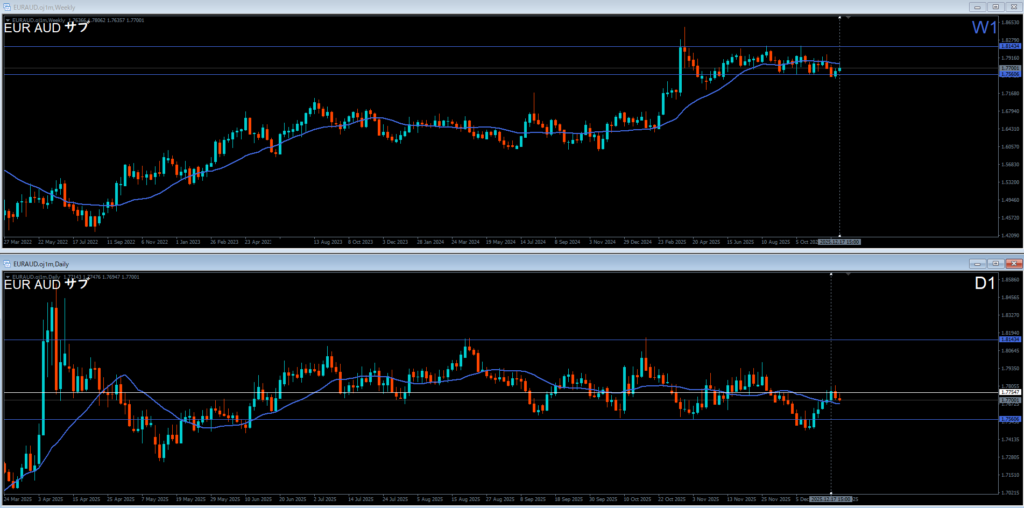Expand the small arrow beside the Weekly symbol header
The width and height of the screenshot is (1024, 508).
(6, 18)
